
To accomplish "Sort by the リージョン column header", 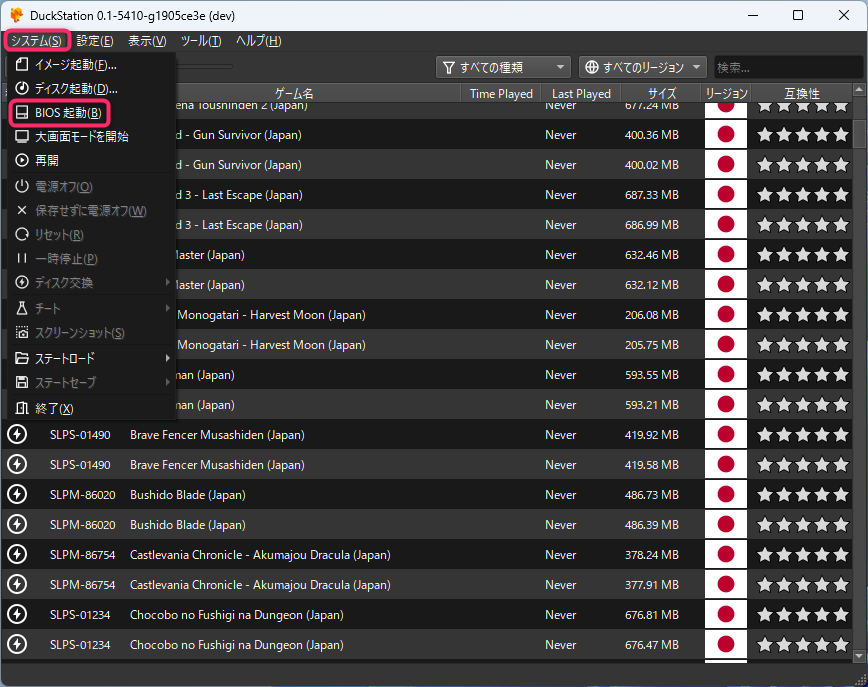I will (726, 94).
